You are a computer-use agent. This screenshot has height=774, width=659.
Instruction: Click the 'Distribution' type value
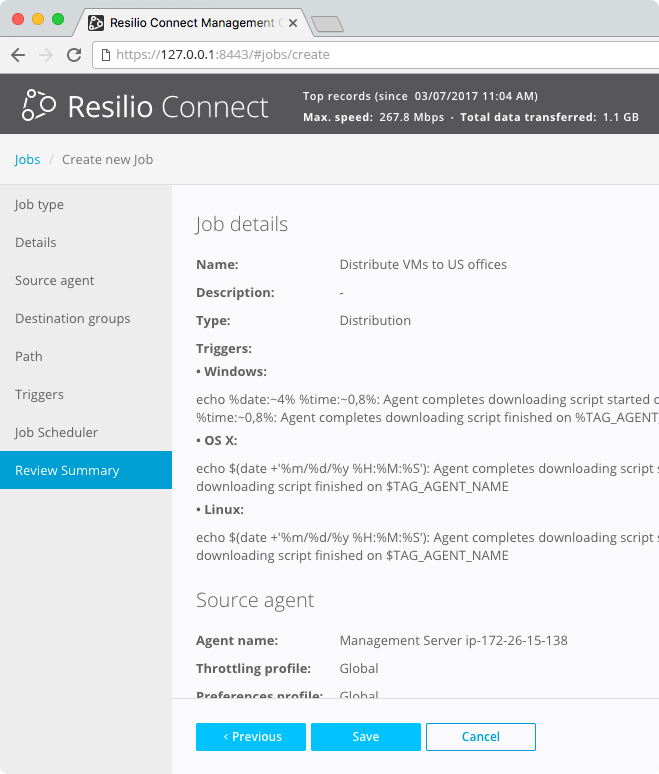tap(375, 320)
